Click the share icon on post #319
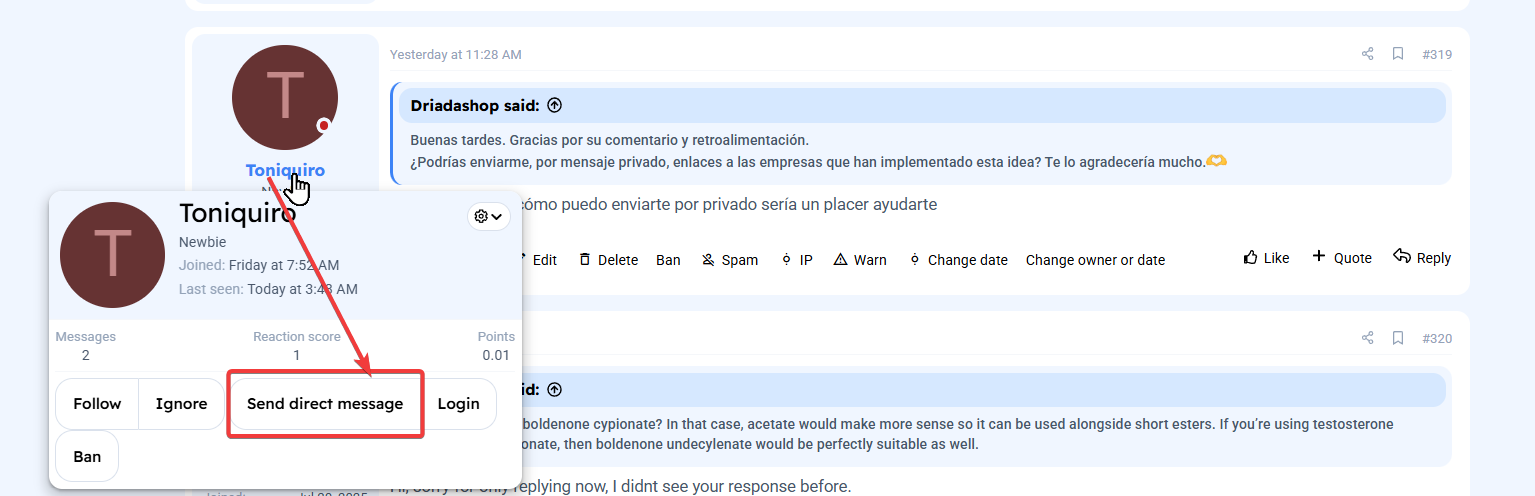 point(1367,54)
